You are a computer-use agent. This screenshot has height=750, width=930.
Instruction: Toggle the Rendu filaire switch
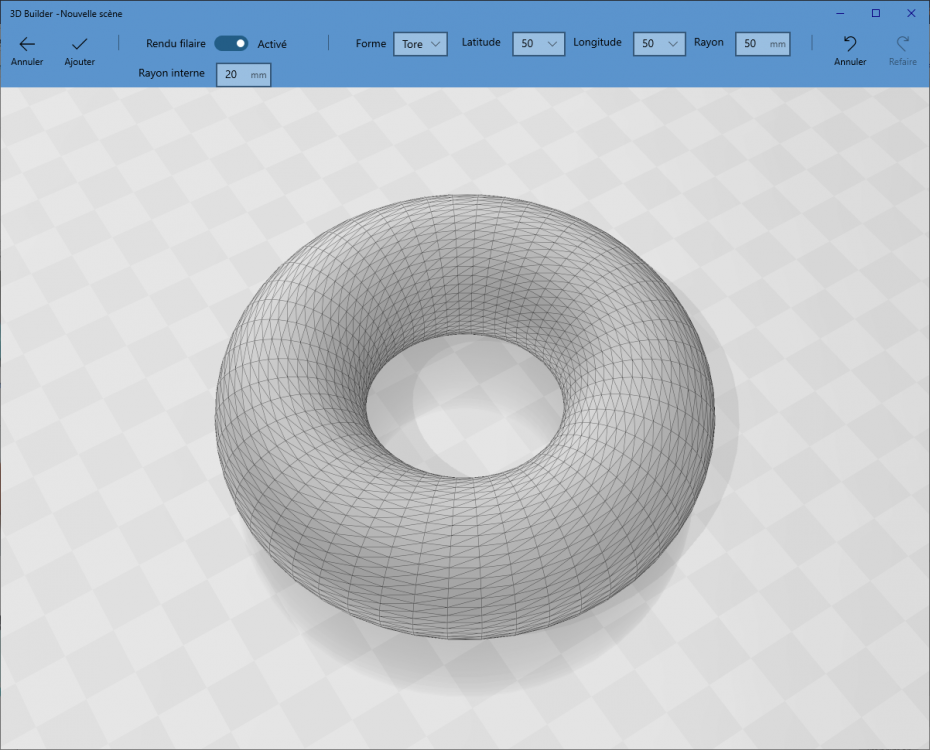231,43
